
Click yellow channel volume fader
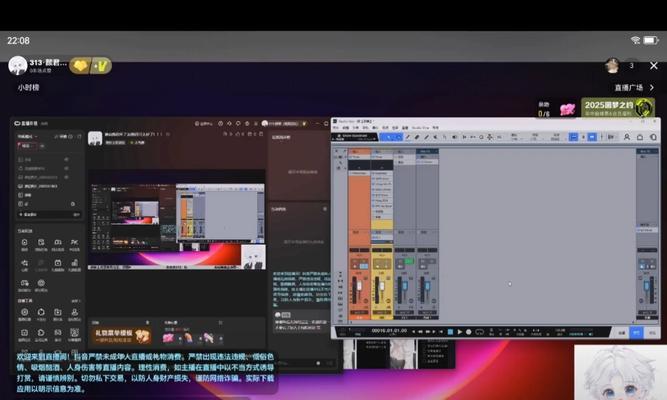tap(381, 285)
